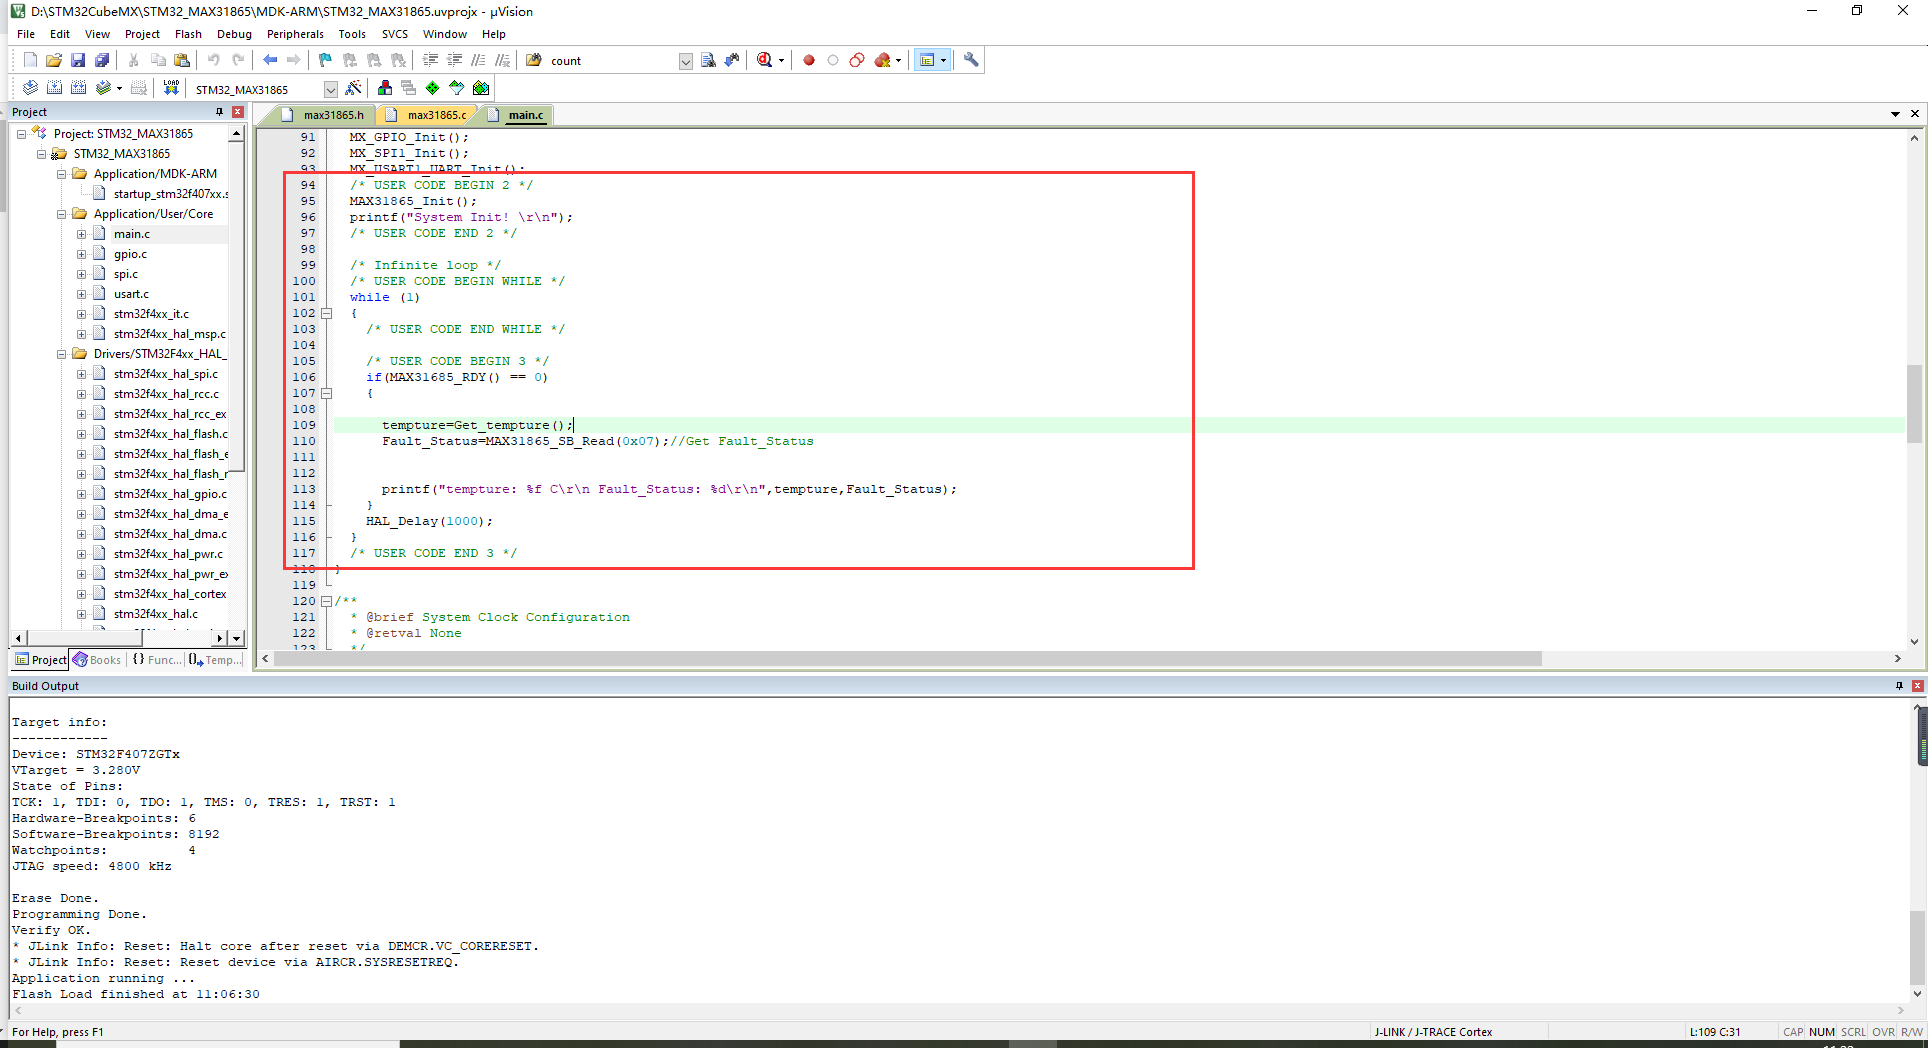Undo the last edit
Image resolution: width=1928 pixels, height=1048 pixels.
(213, 60)
